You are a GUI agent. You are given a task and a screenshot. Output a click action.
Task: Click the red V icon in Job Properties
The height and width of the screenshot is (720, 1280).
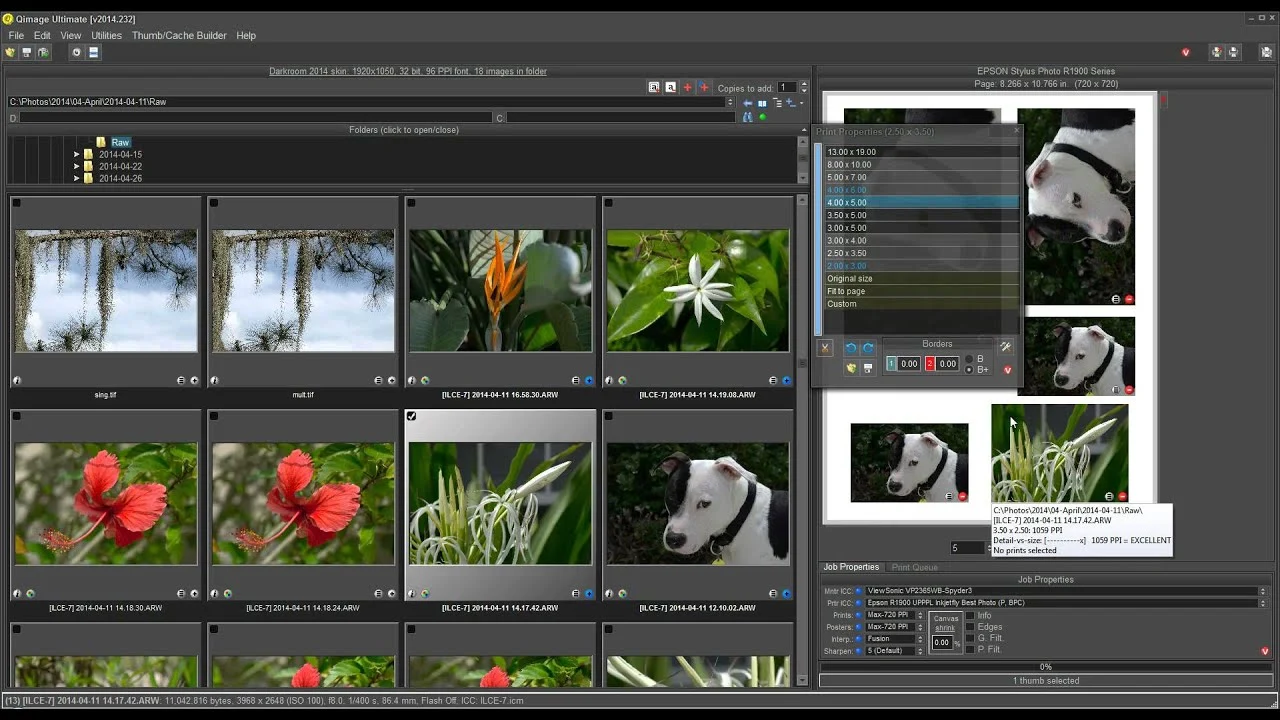click(1265, 651)
